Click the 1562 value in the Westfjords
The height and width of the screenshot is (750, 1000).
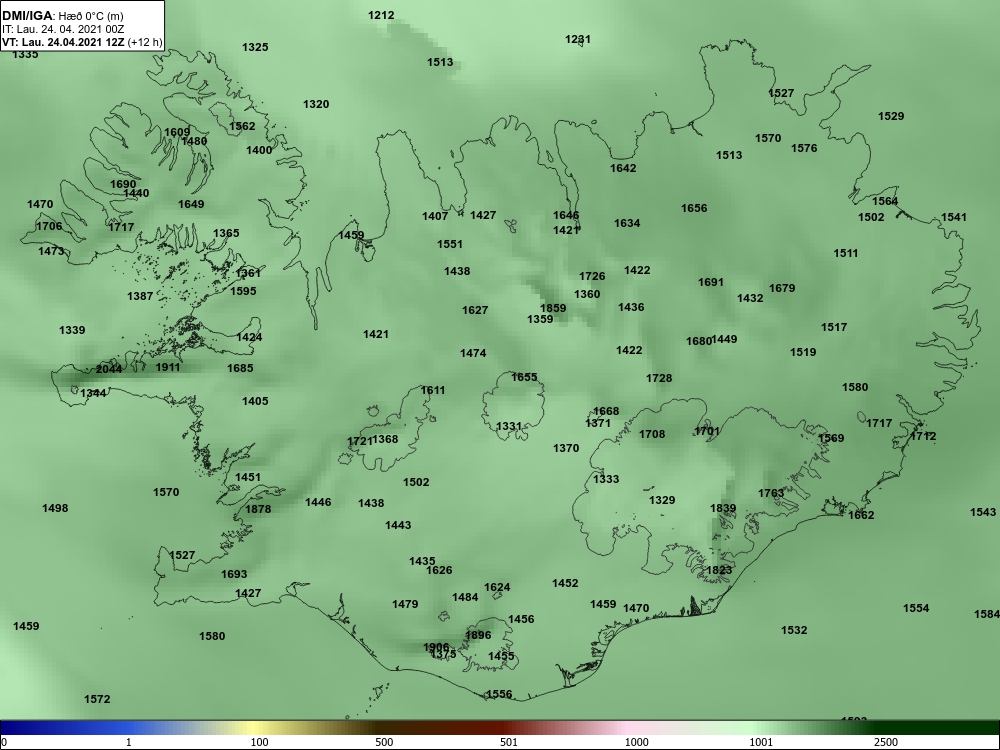242,126
